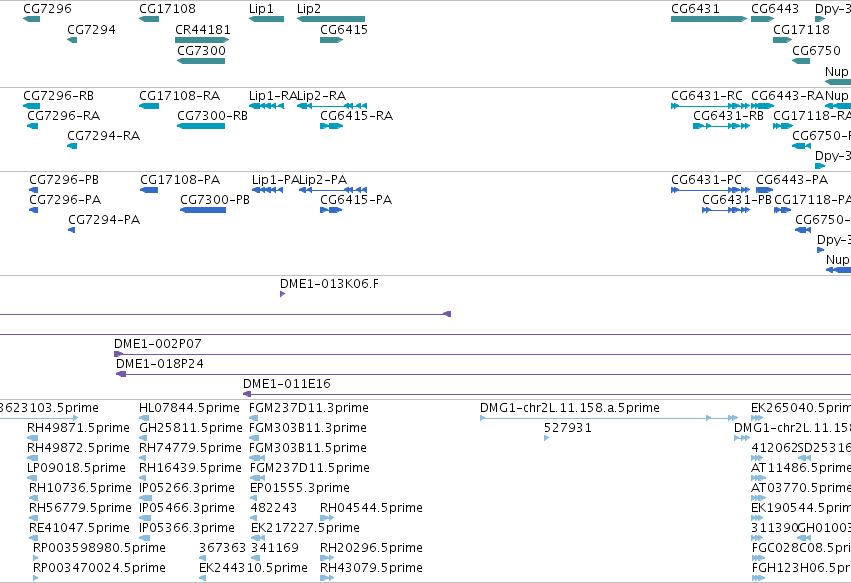The image size is (851, 583).
Task: Click EST EK217227.5prime
Action: click(258, 538)
